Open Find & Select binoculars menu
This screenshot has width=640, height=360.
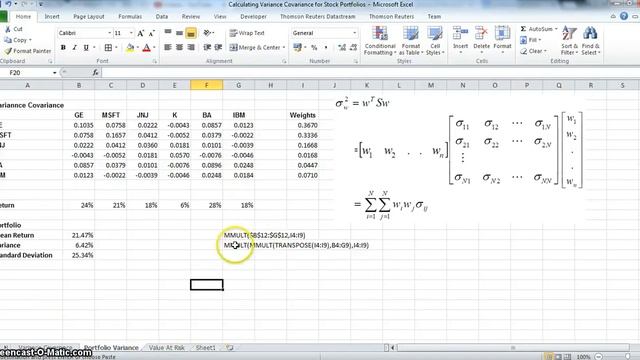591,41
